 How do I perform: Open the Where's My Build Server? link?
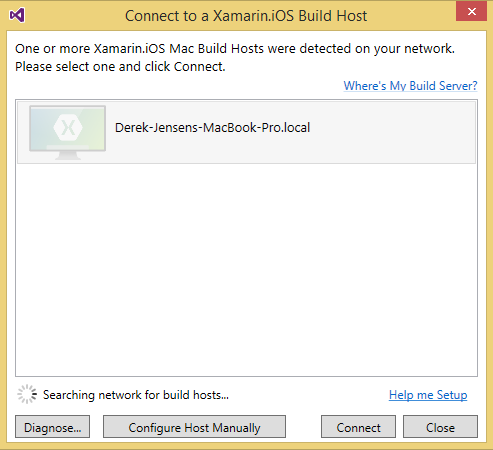pos(410,86)
